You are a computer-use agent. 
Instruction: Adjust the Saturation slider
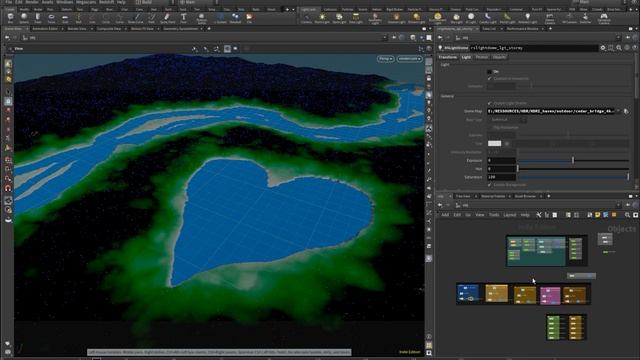click(x=573, y=177)
